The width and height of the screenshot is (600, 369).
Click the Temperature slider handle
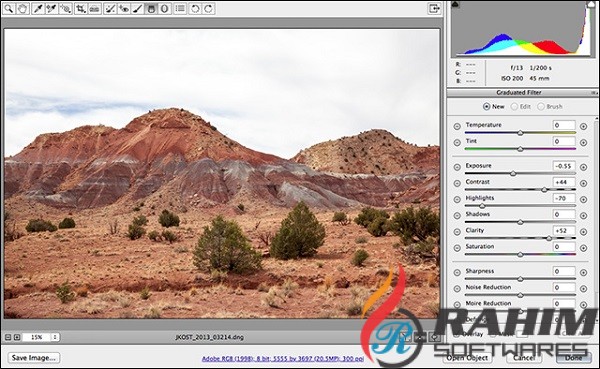point(520,132)
